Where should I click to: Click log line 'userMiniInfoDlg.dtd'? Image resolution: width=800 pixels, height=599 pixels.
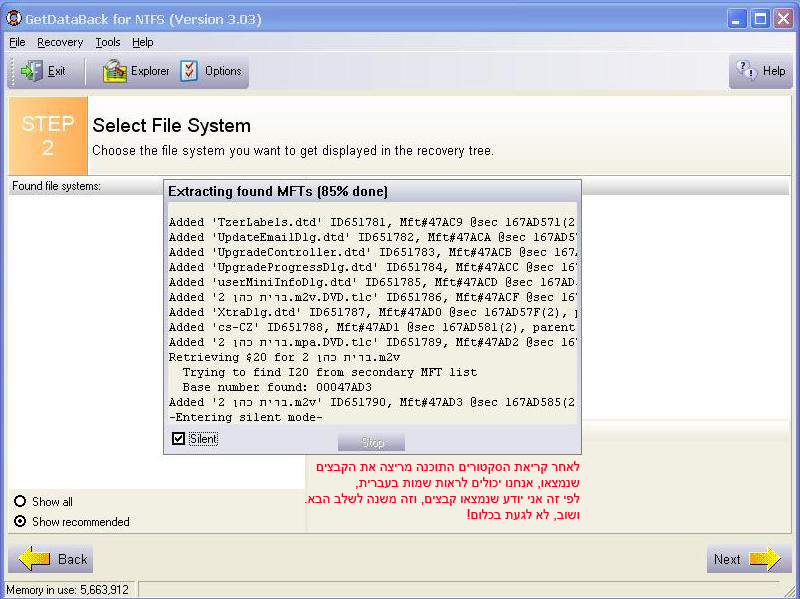click(372, 282)
